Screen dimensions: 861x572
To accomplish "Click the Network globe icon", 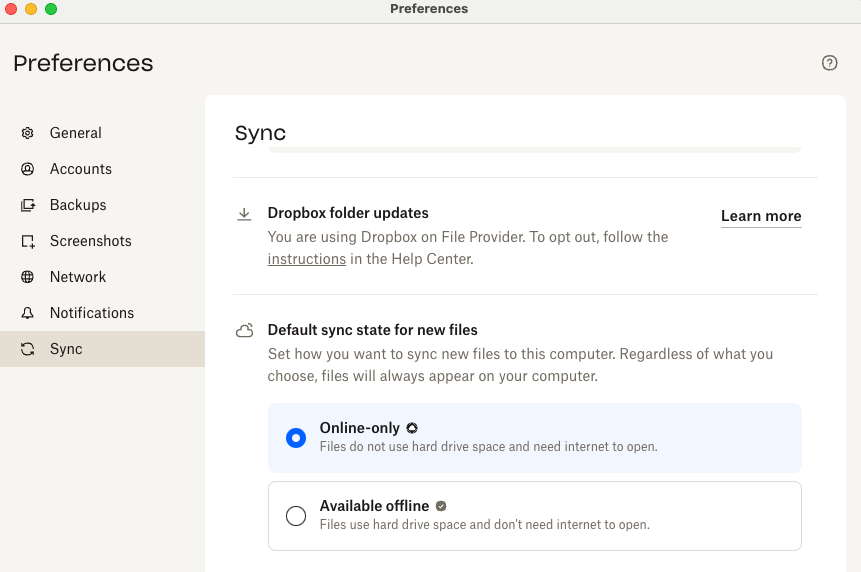I will click(x=27, y=277).
